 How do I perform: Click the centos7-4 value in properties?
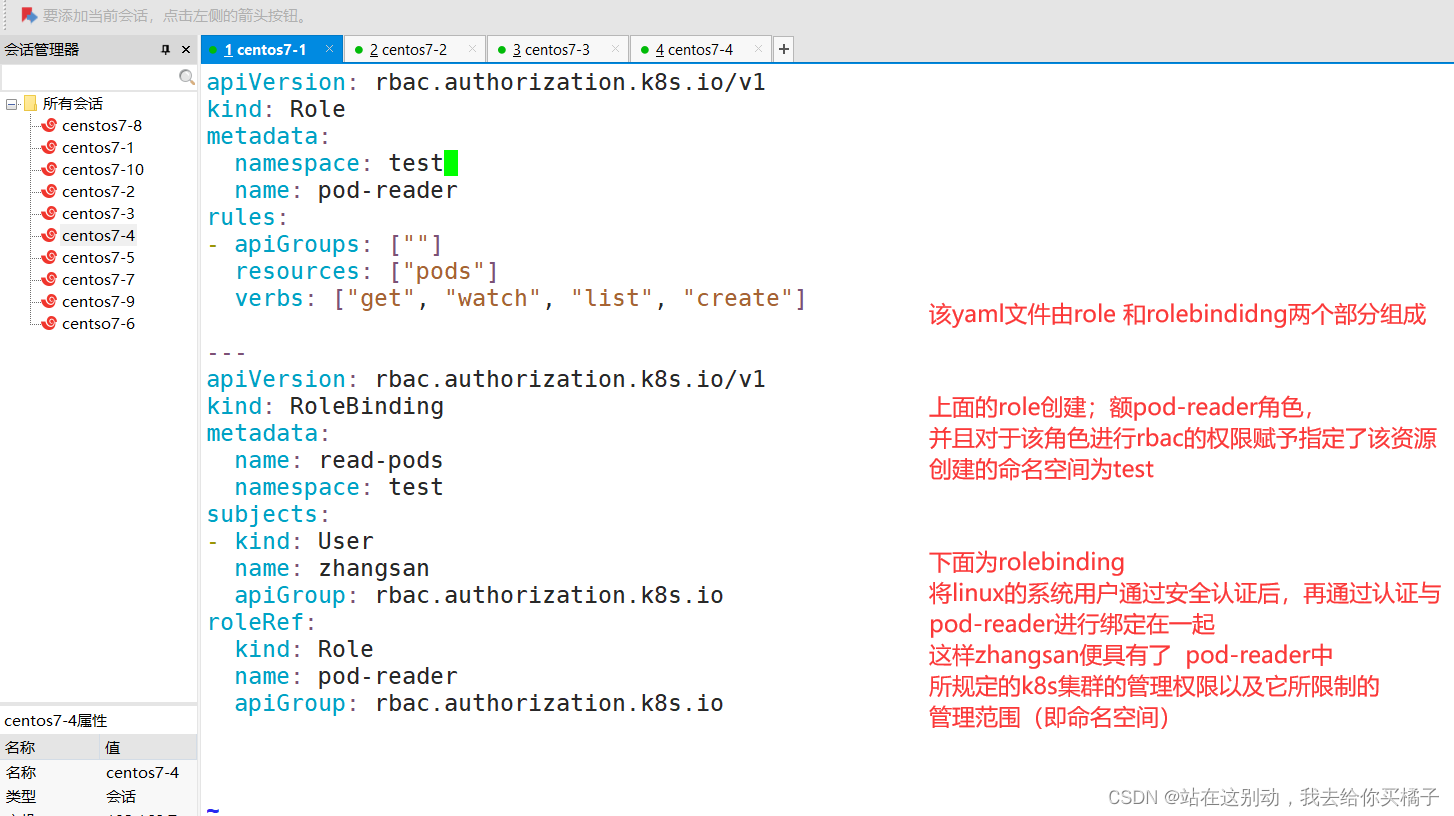click(x=142, y=773)
